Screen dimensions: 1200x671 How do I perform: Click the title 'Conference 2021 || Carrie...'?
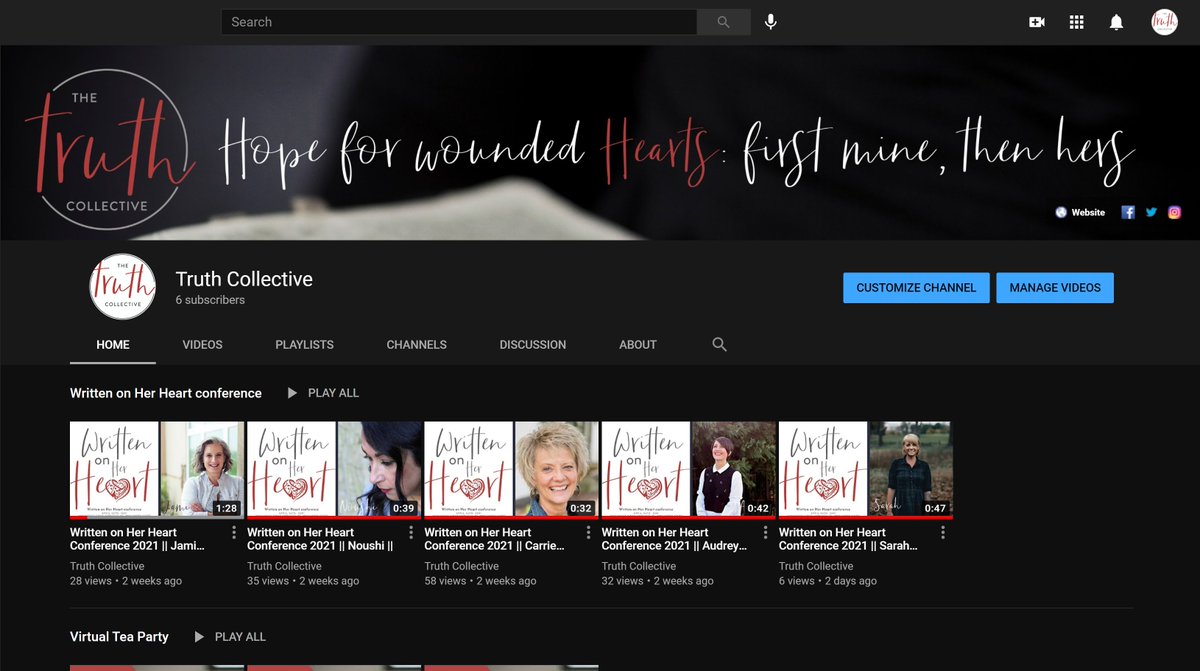click(494, 546)
